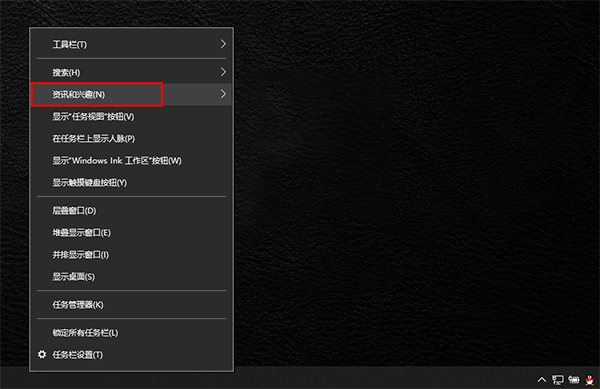Open the network tray icon
The width and height of the screenshot is (600, 389).
coord(558,379)
